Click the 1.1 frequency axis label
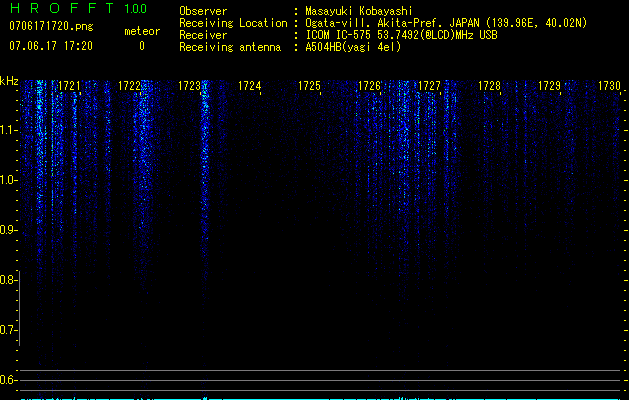This screenshot has width=629, height=400. point(8,130)
